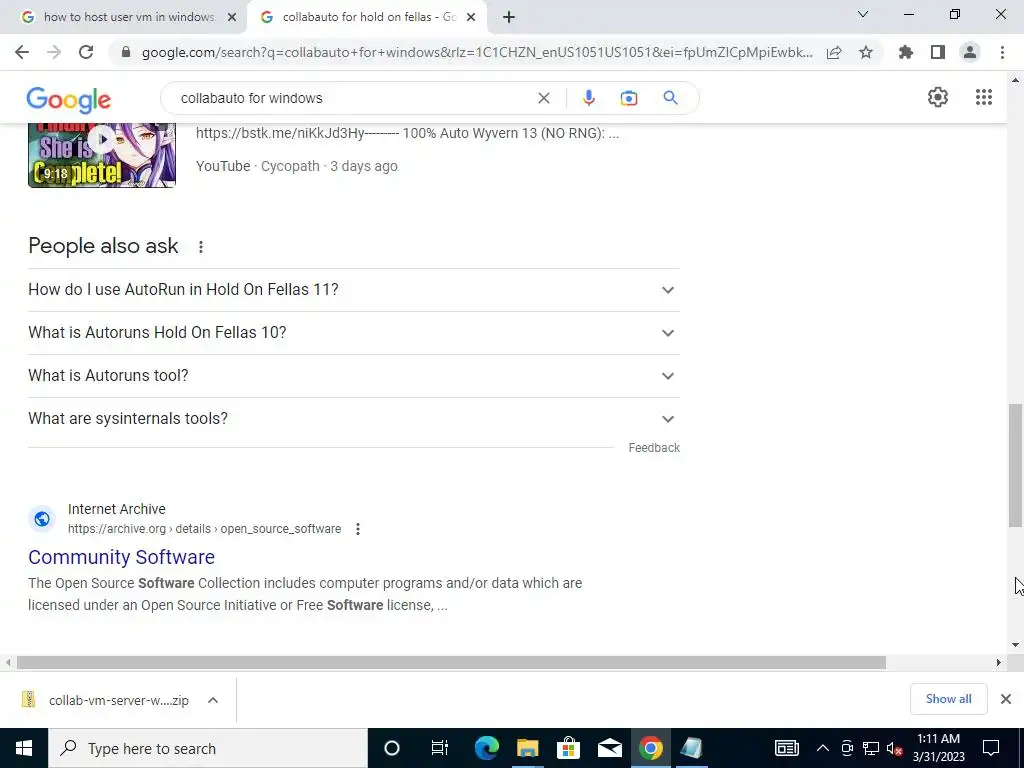Open the Windows Start menu

point(24,748)
